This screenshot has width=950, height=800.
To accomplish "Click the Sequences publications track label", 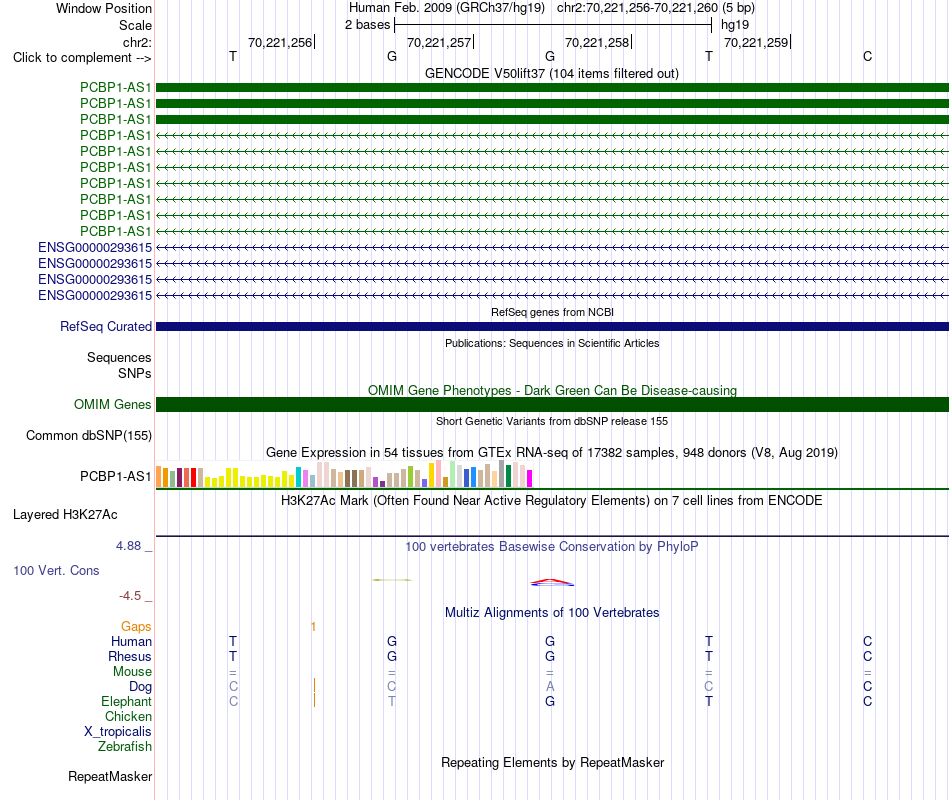I will [119, 358].
